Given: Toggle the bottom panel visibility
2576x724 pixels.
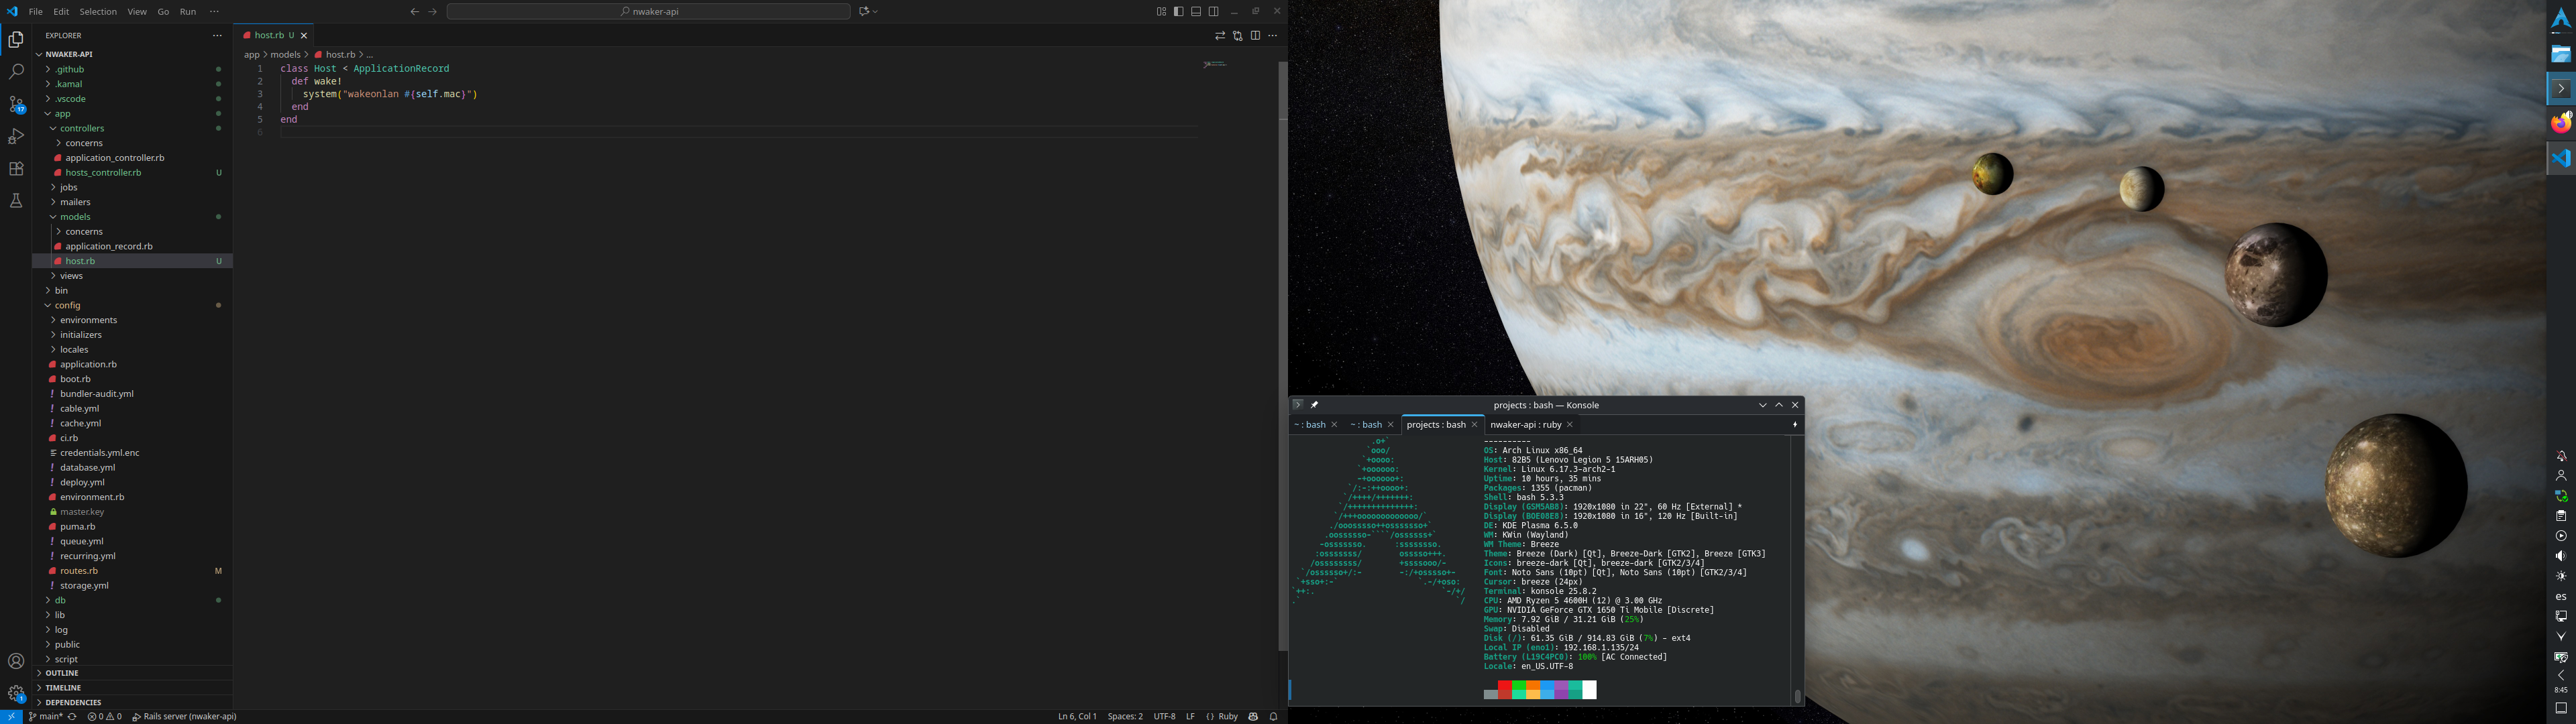Looking at the screenshot, I should (x=1196, y=12).
